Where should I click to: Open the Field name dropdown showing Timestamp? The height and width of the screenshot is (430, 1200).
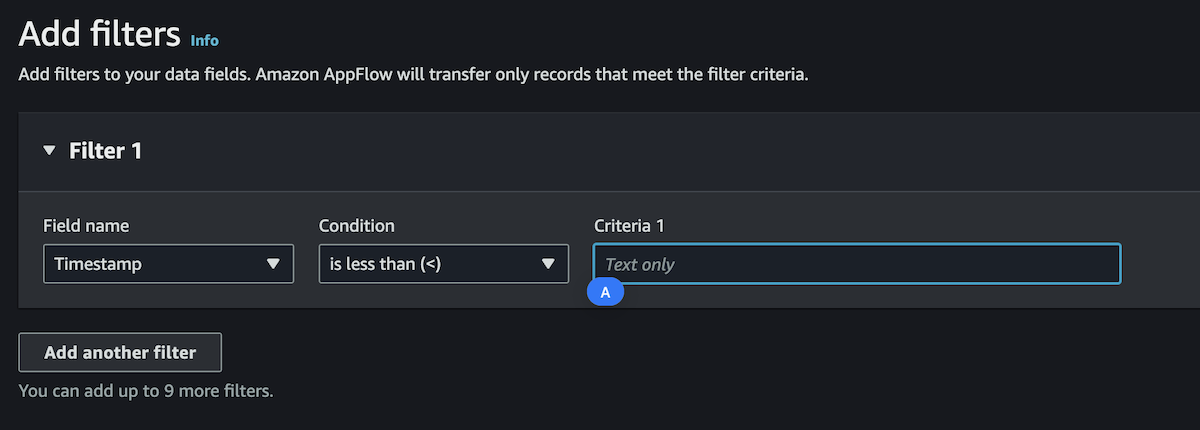[x=168, y=263]
